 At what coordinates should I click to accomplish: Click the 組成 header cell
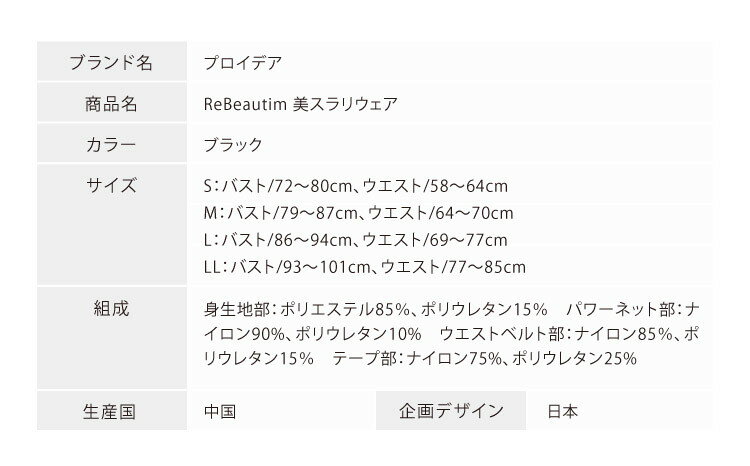pyautogui.click(x=111, y=308)
